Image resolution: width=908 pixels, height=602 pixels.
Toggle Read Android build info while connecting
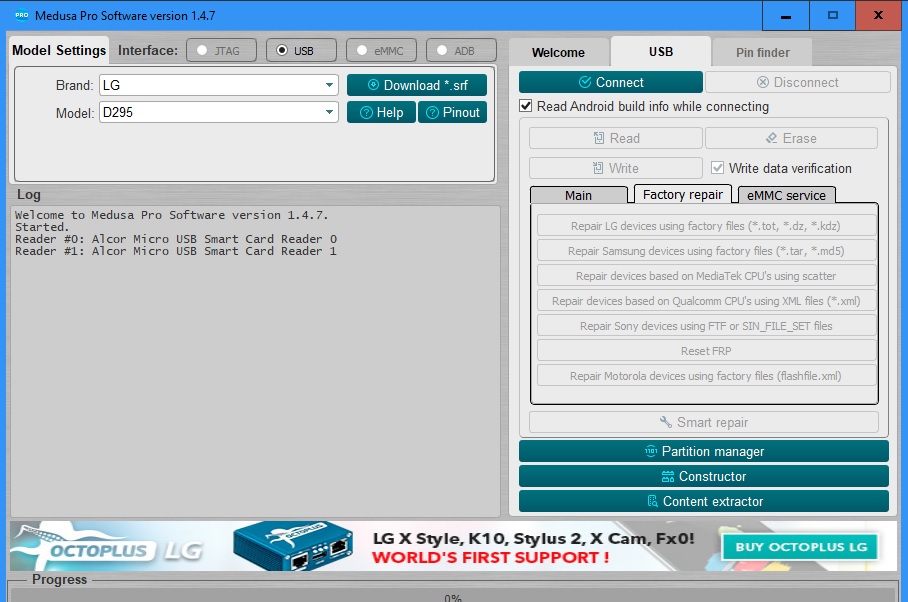[526, 106]
